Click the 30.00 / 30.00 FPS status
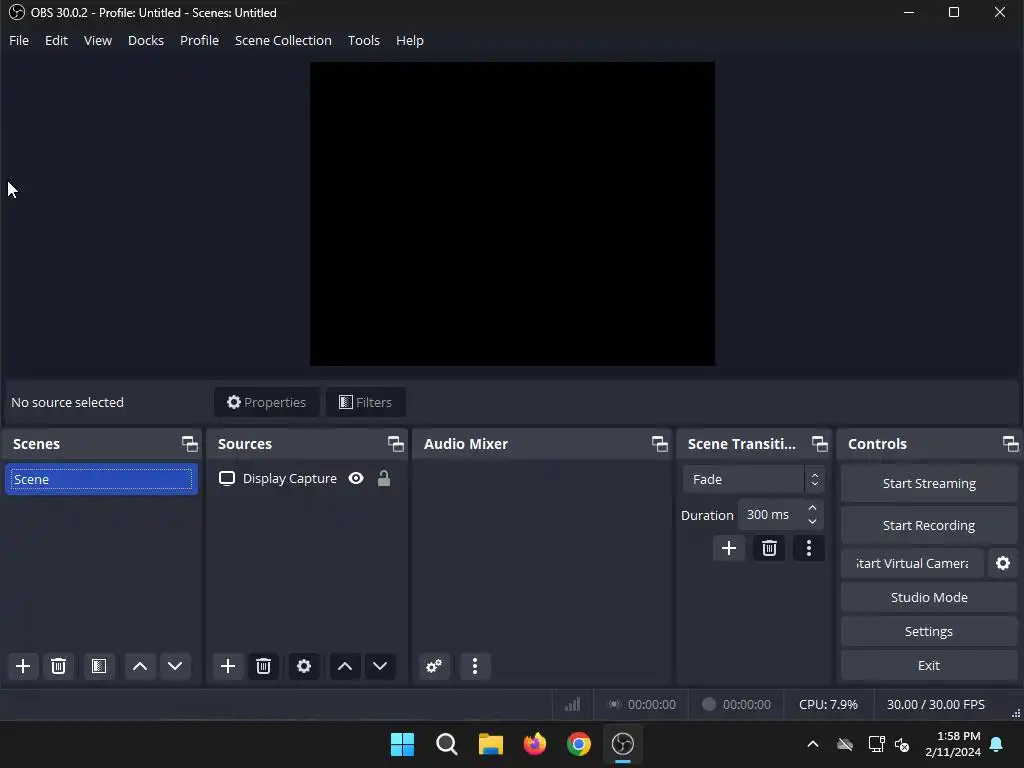 click(x=936, y=705)
